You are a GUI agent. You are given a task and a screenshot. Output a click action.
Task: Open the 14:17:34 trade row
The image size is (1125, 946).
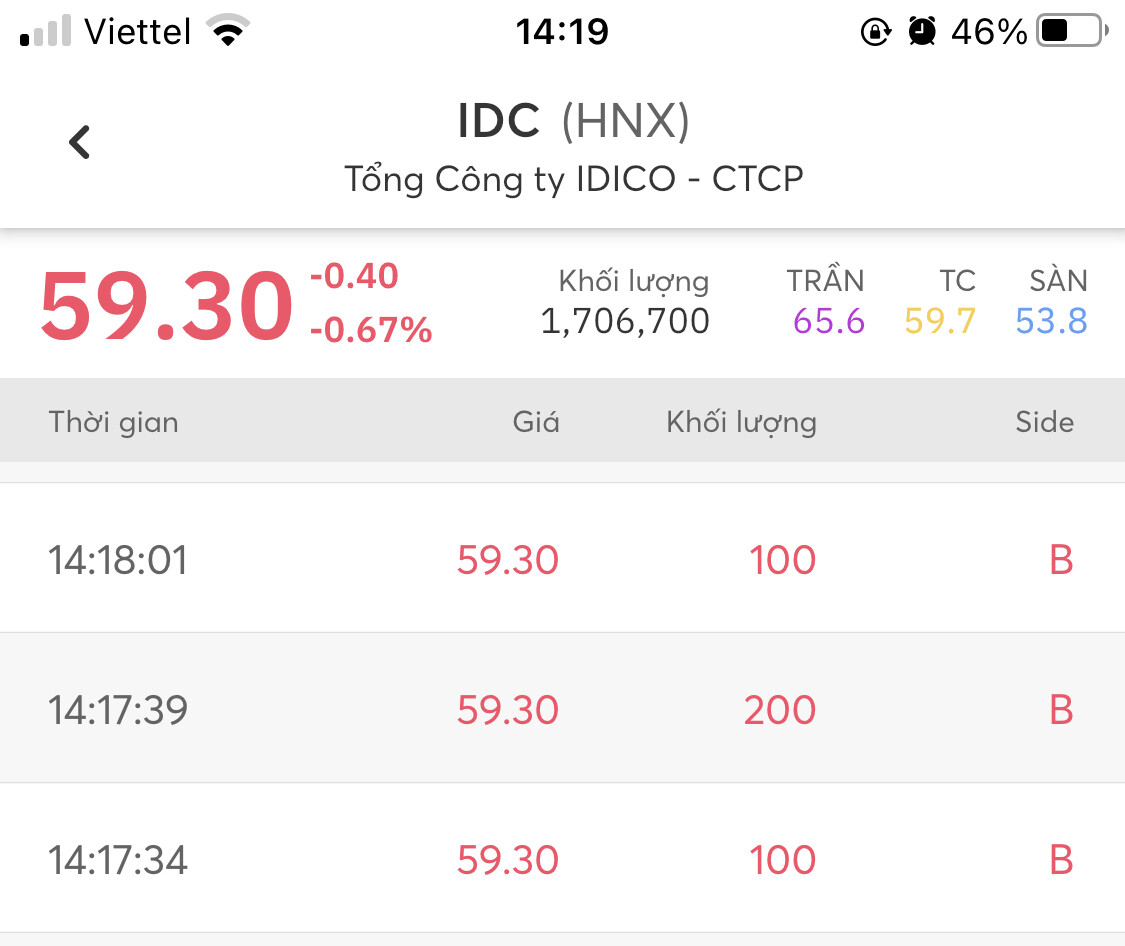click(x=562, y=859)
